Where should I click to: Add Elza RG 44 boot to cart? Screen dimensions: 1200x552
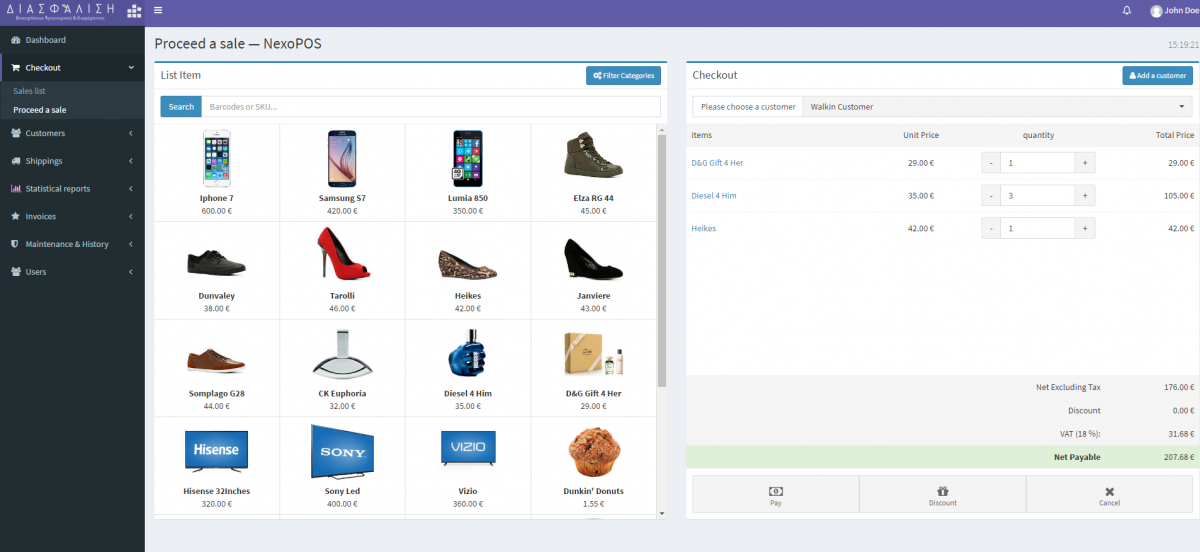tap(594, 157)
